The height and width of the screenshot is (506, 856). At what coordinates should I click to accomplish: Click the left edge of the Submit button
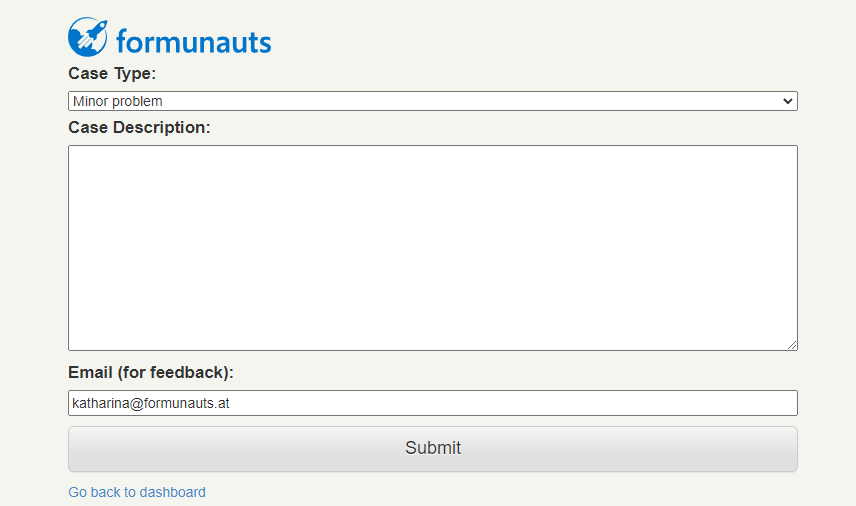pyautogui.click(x=74, y=449)
